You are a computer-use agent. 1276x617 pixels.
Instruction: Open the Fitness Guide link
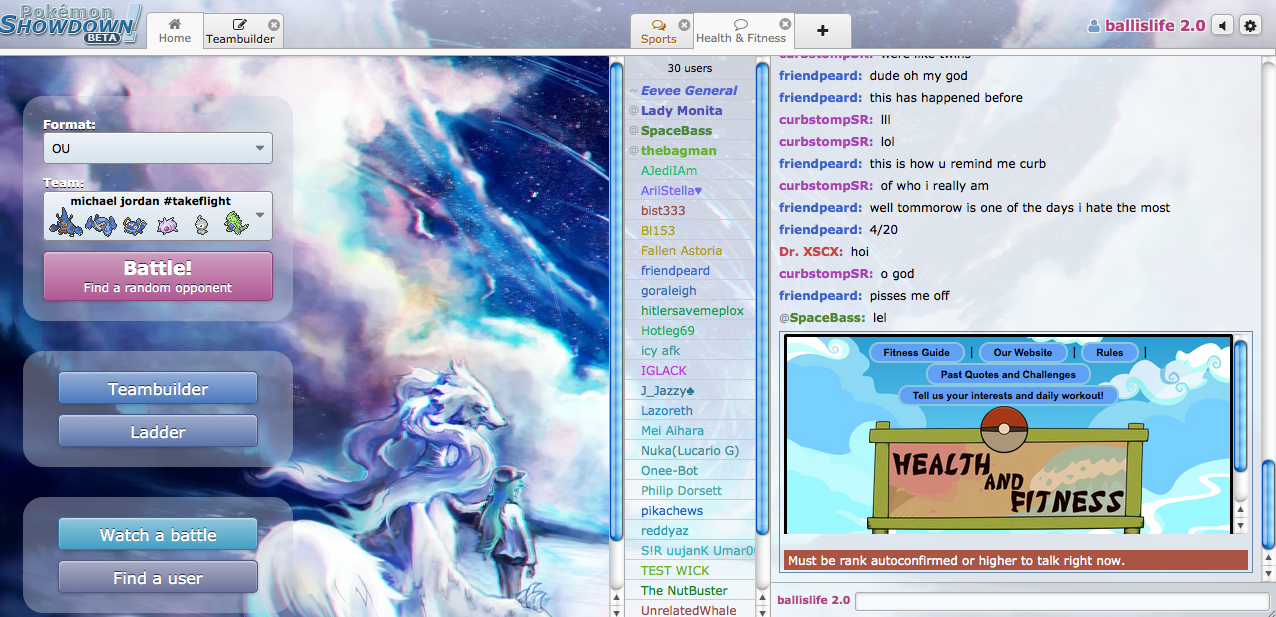pyautogui.click(x=917, y=352)
